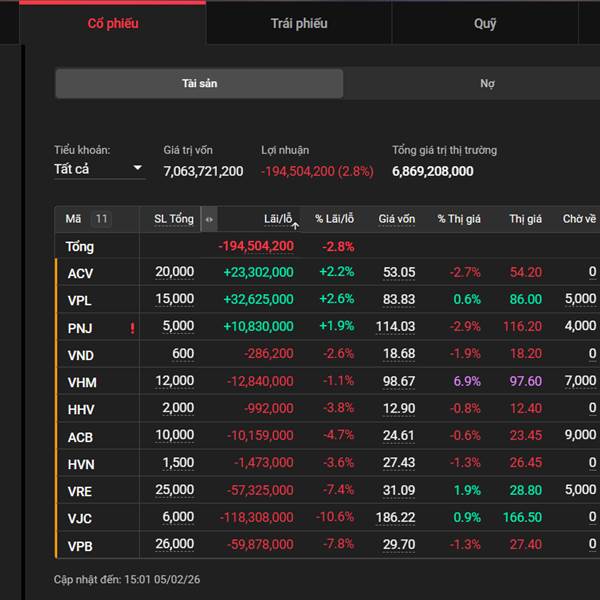Click the red warning icon beside PNJ
Viewport: 600px width, 600px height.
(x=132, y=327)
